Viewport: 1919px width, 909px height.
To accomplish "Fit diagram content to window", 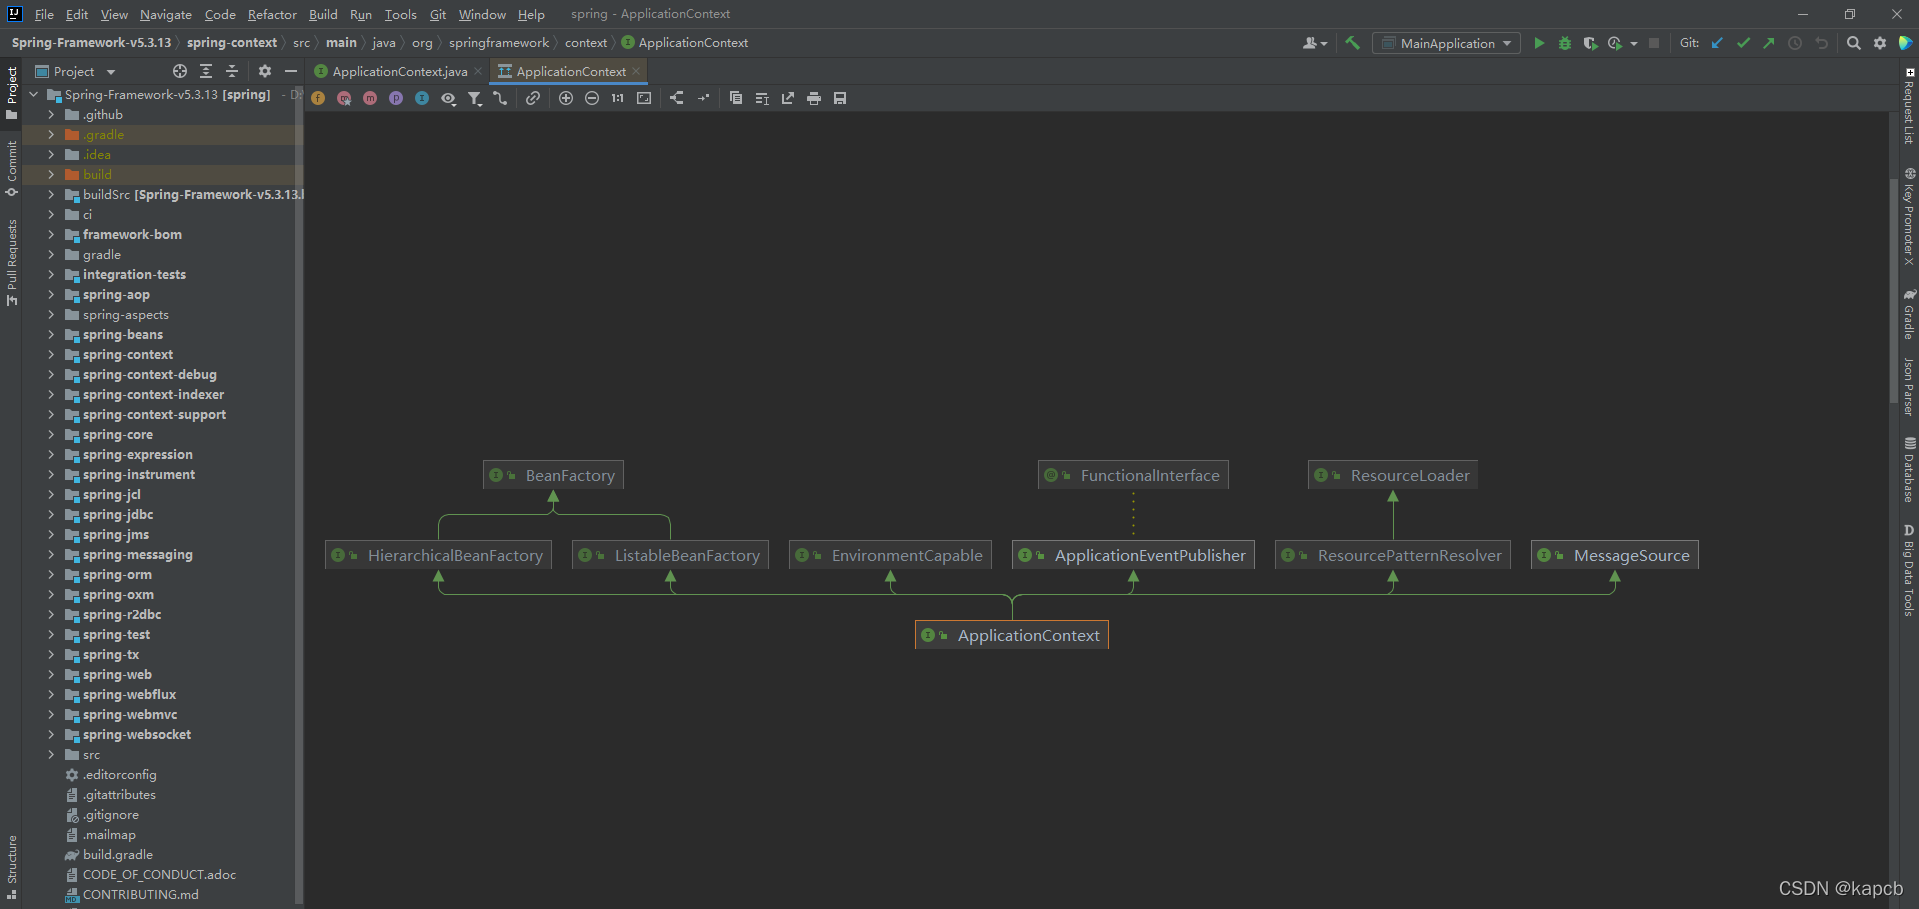I will (644, 98).
